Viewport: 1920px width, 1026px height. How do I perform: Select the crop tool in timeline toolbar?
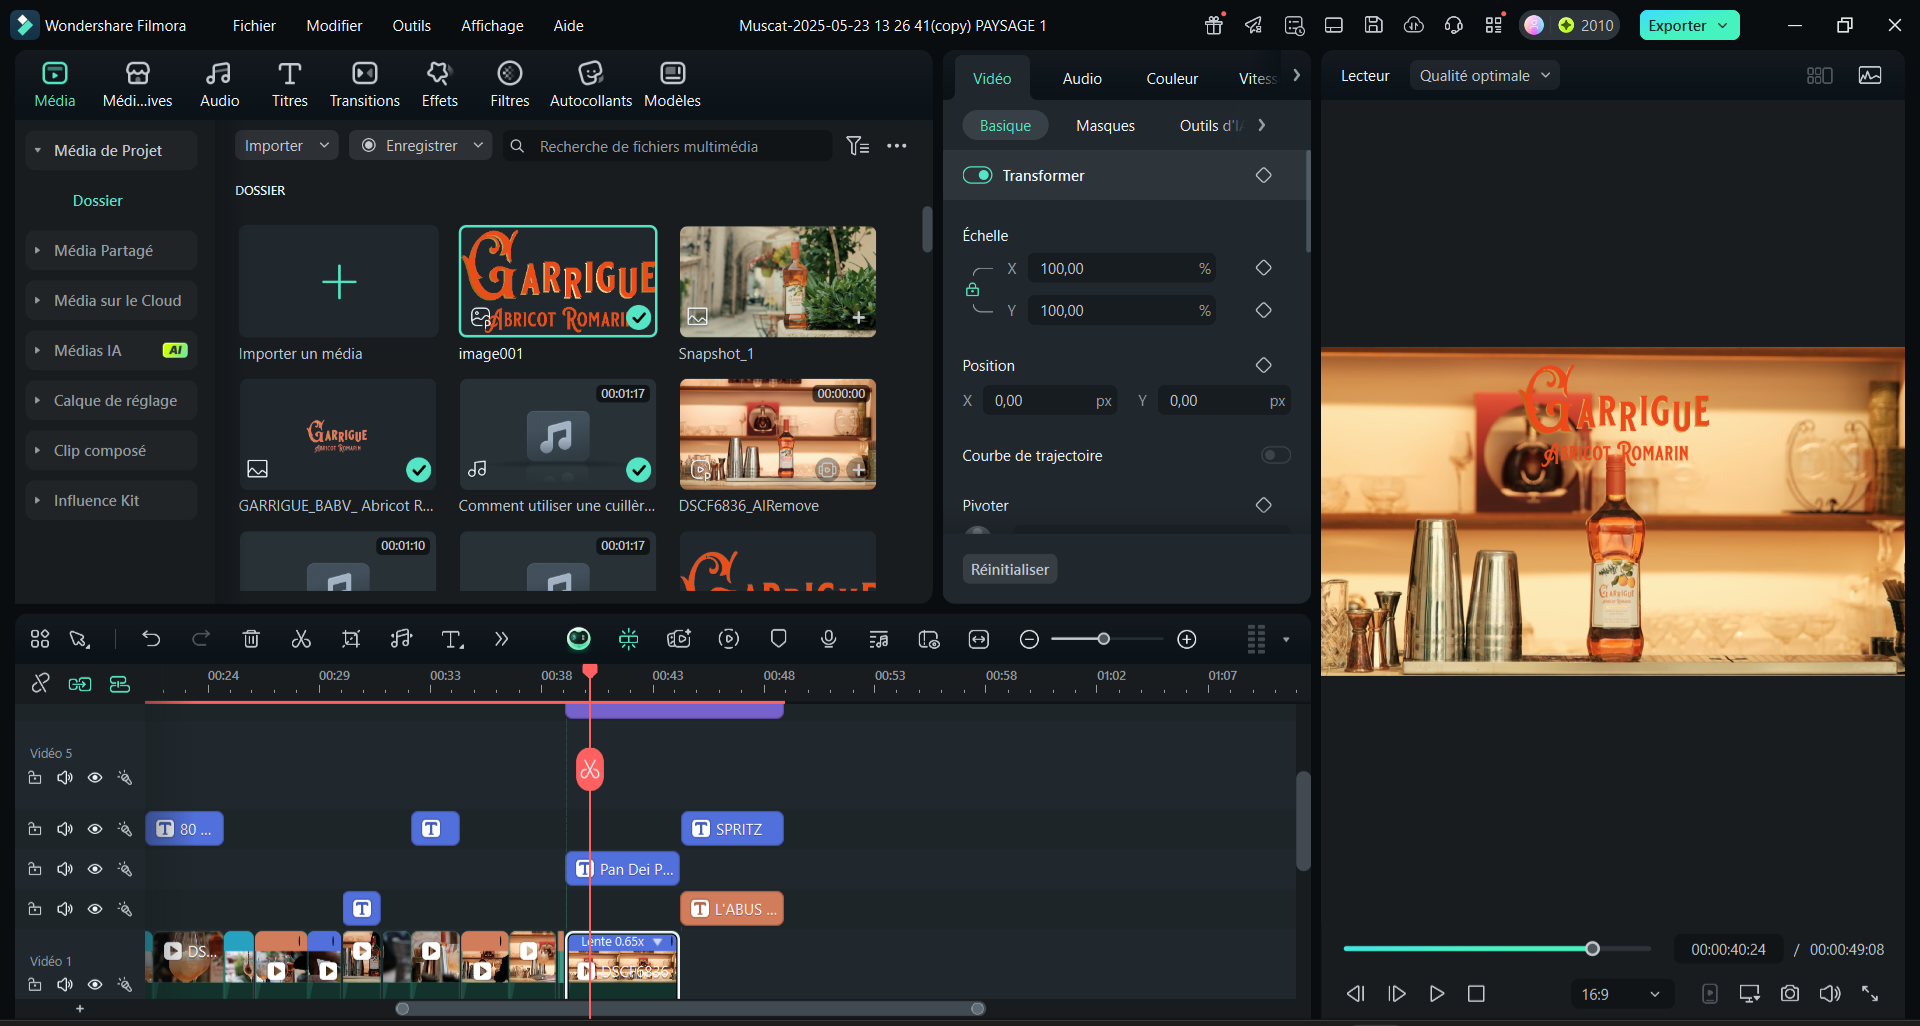point(351,639)
